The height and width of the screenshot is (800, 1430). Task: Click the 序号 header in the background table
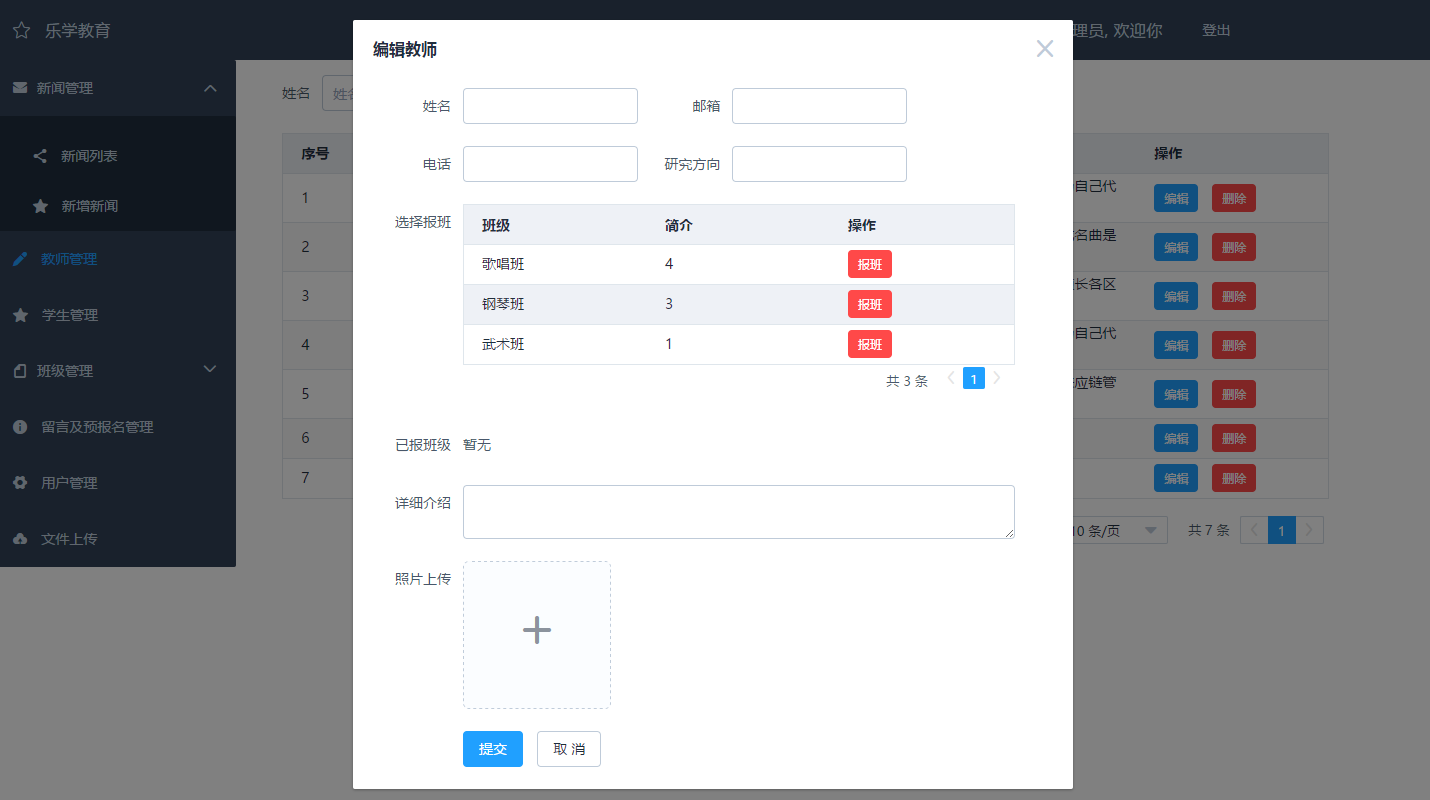click(316, 154)
